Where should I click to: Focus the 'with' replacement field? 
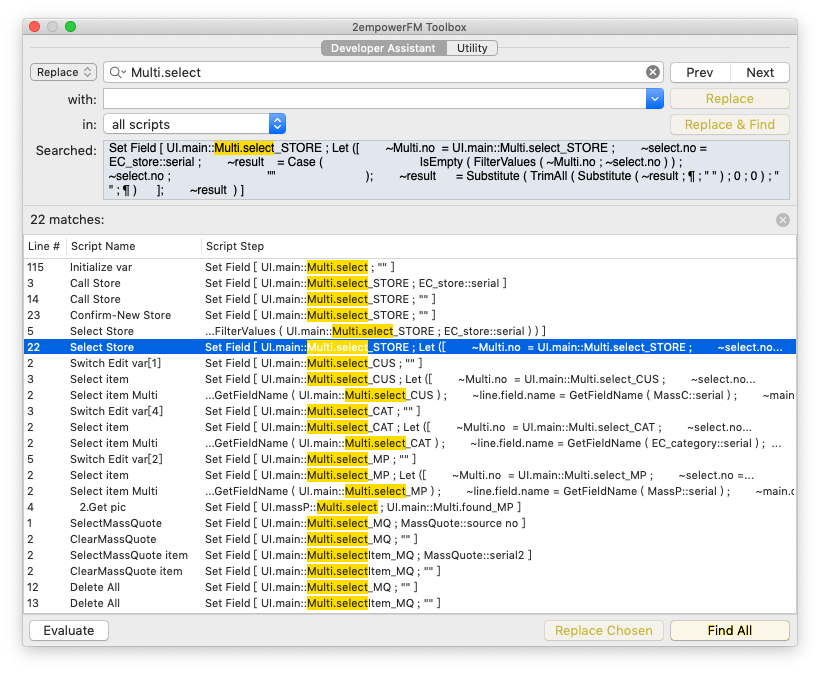pos(375,99)
